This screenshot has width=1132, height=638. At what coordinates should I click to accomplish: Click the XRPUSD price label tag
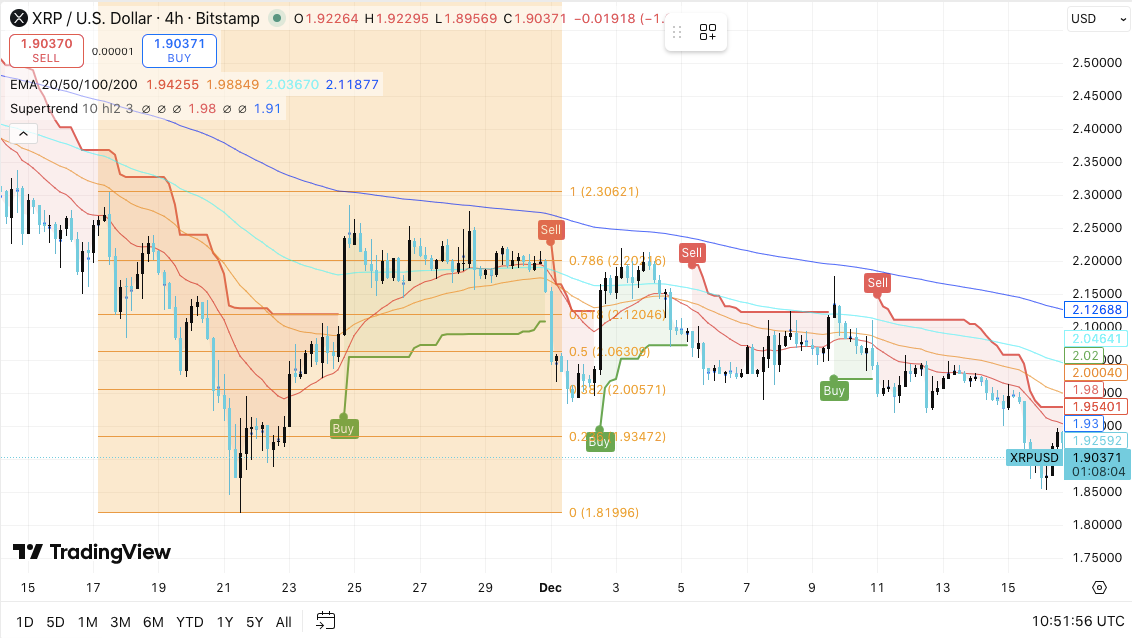coord(1032,458)
